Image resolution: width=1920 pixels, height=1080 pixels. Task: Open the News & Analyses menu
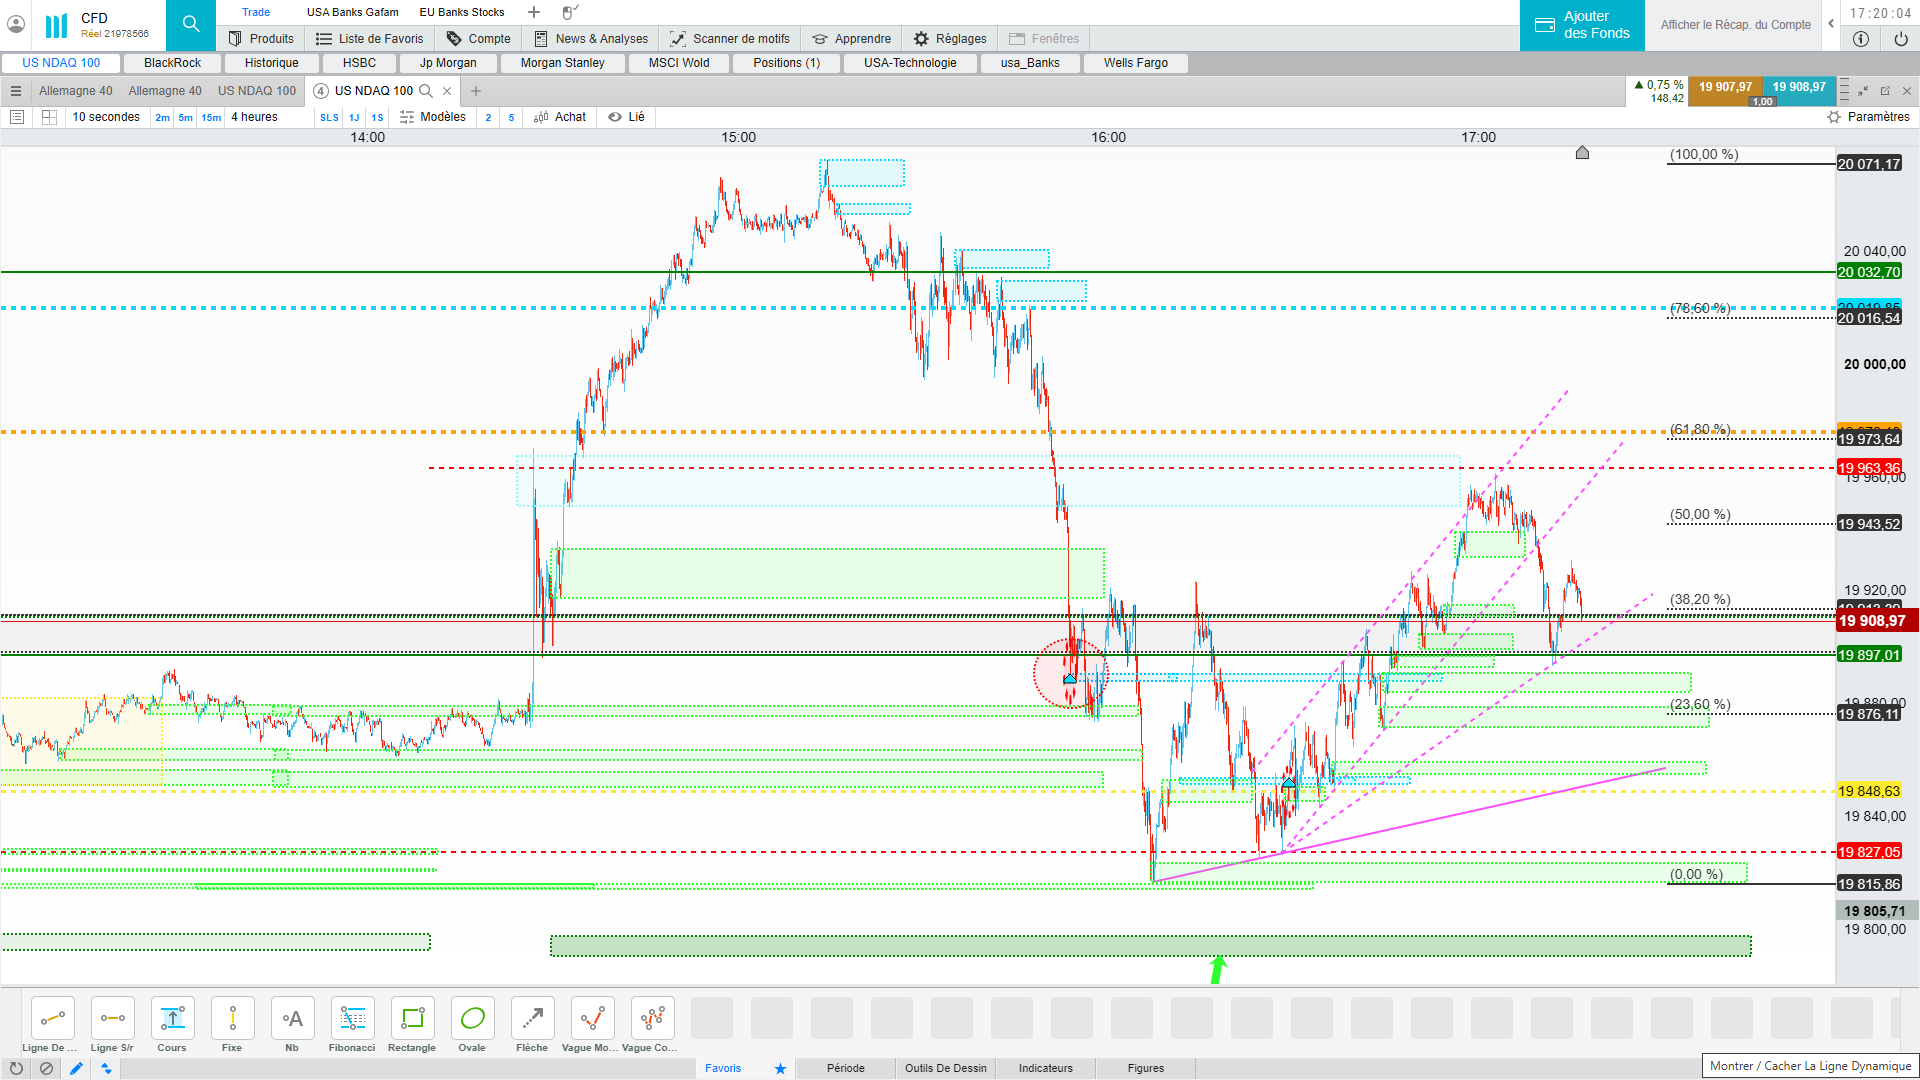click(591, 39)
